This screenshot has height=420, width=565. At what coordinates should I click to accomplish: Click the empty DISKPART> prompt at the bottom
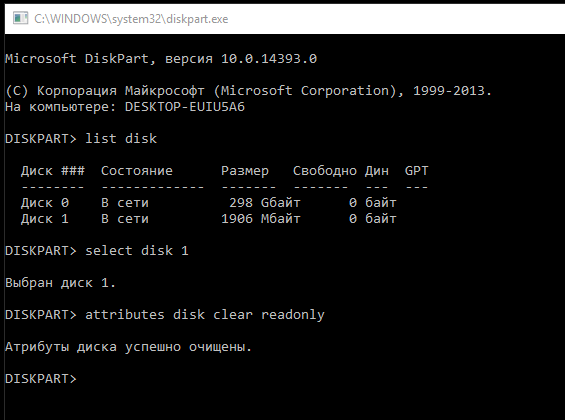[41, 379]
